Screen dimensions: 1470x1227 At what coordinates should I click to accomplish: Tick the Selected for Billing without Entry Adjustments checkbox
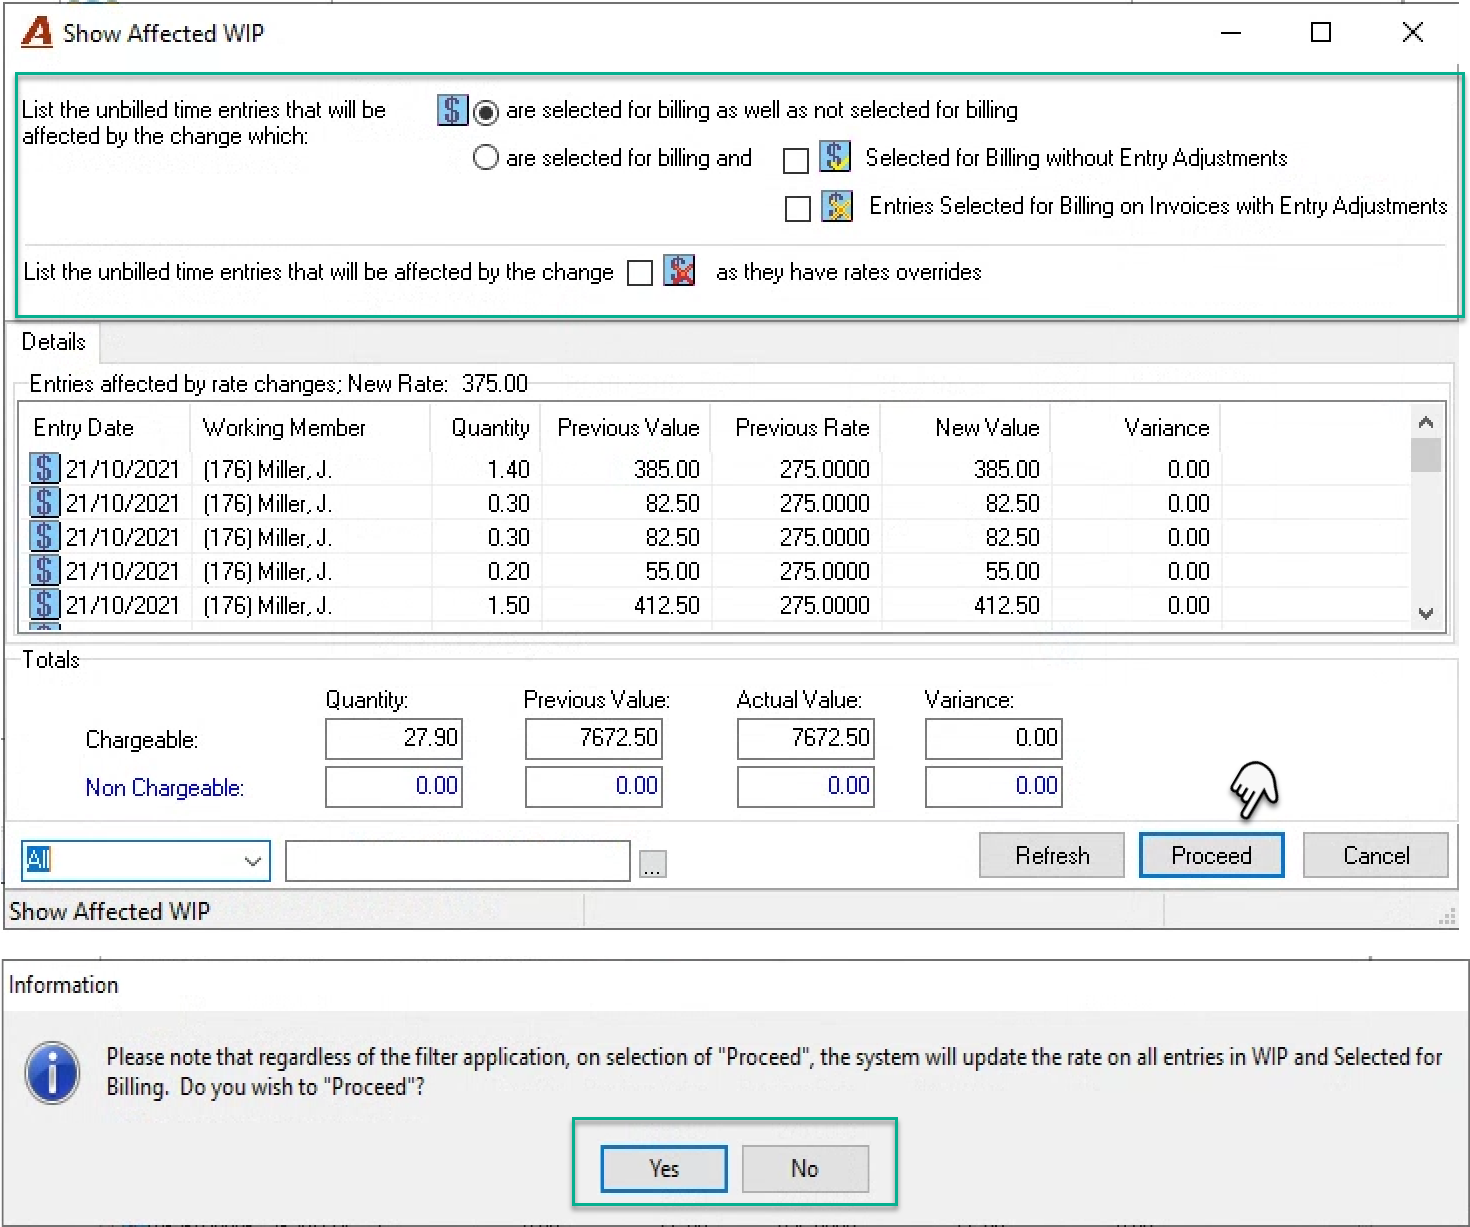click(796, 160)
